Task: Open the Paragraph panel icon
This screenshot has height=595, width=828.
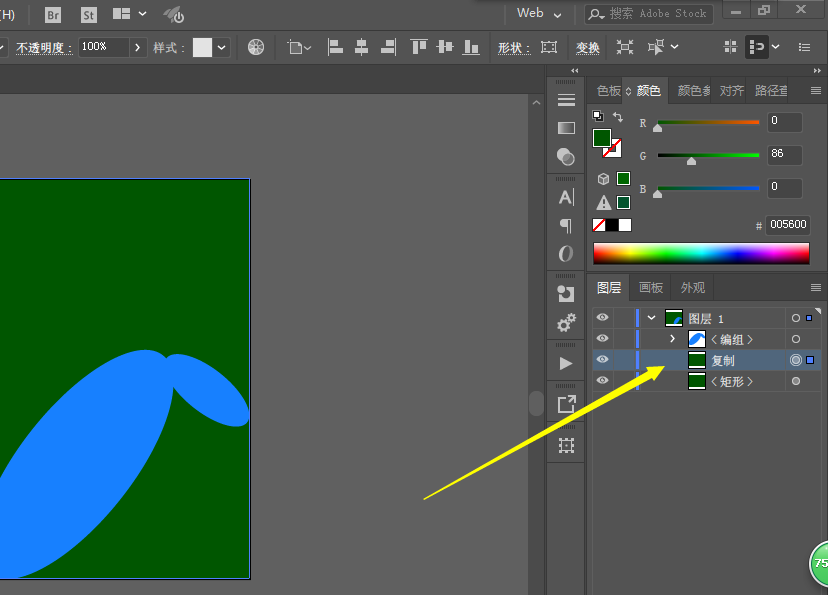Action: click(x=566, y=225)
